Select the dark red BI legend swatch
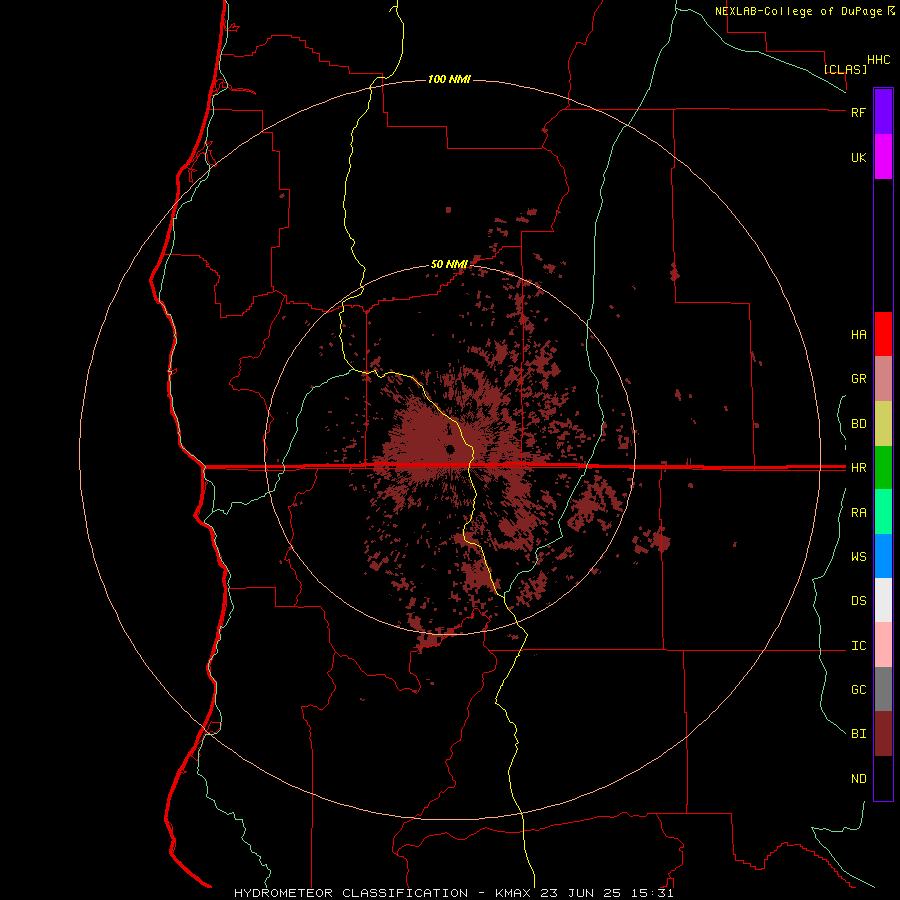900x900 pixels. [x=883, y=734]
